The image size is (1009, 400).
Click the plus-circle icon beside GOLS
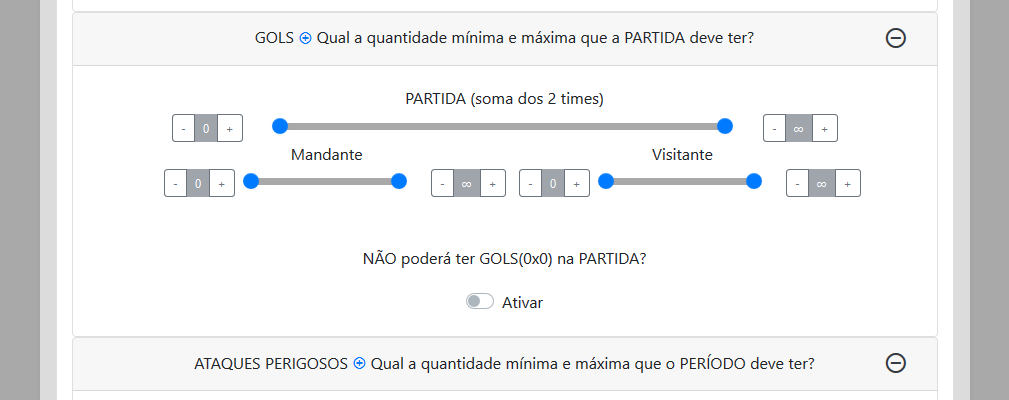(305, 38)
